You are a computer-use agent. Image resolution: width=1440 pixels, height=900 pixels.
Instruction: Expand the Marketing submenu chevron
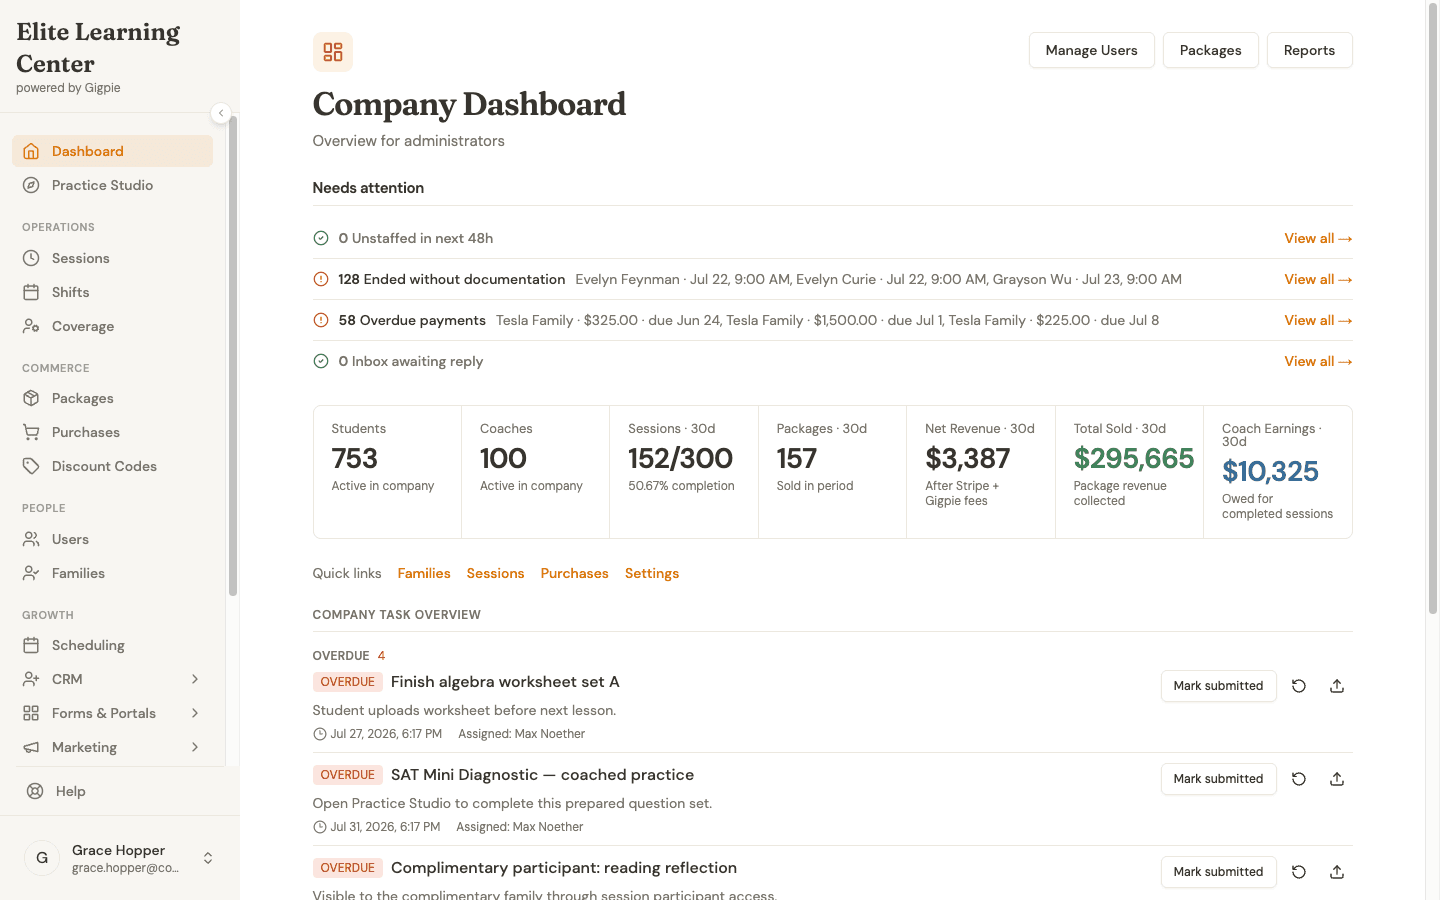[x=195, y=747]
